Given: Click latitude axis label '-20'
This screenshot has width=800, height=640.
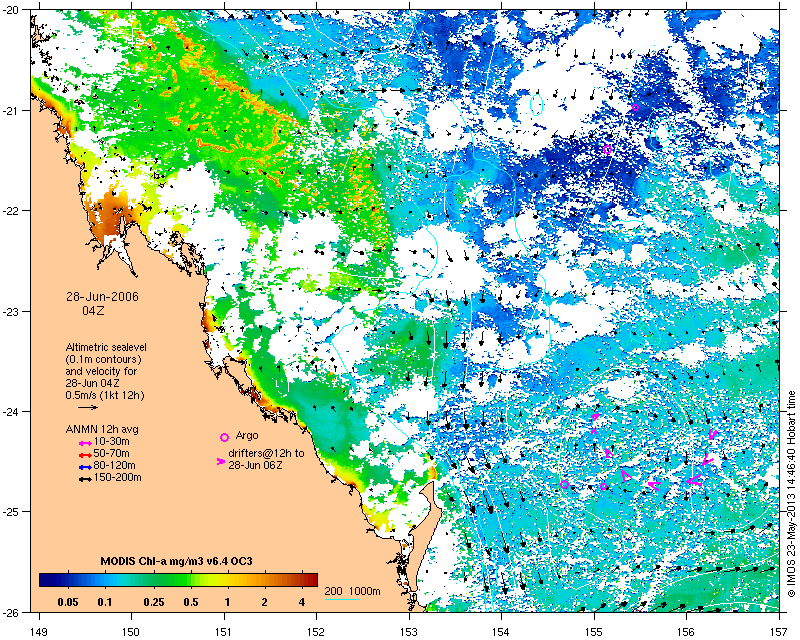Looking at the screenshot, I should coord(11,10).
